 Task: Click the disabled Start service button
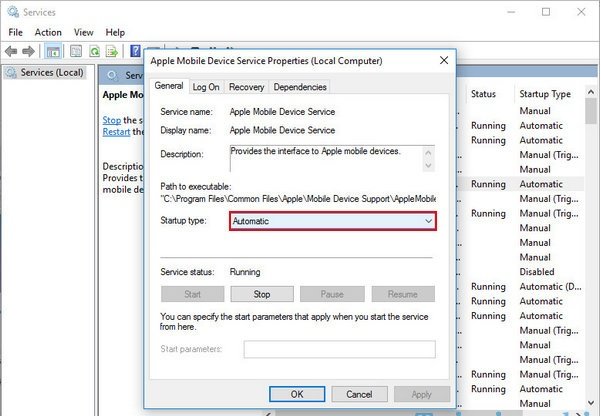192,294
